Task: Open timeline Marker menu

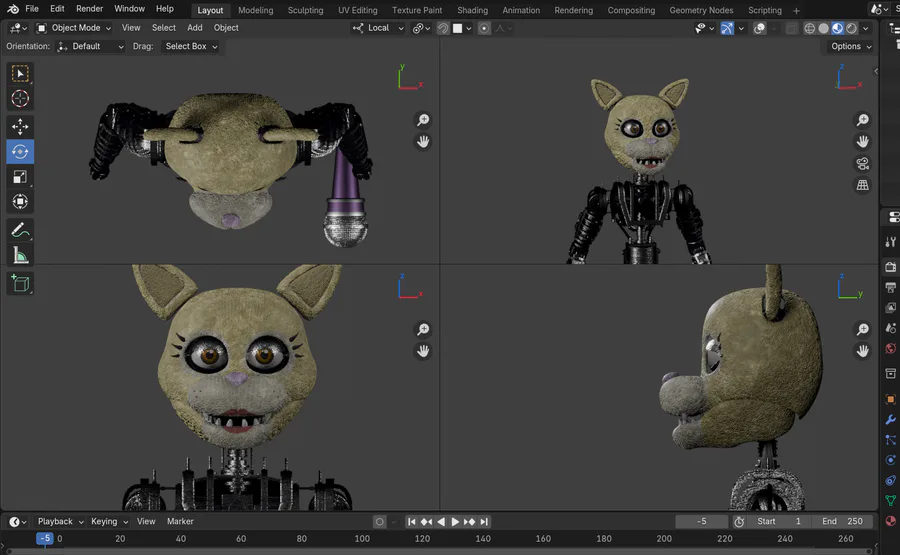Action: (x=180, y=522)
